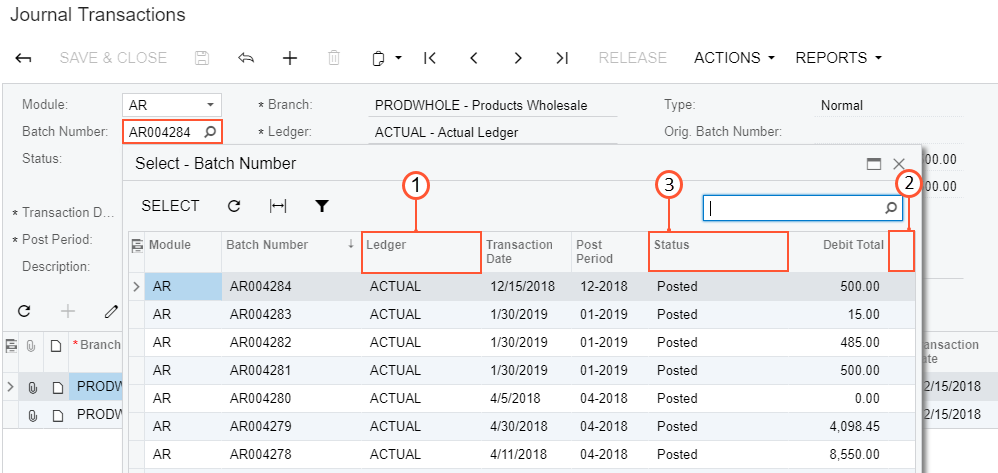
Task: Click magnifier in Batch Number field
Action: [x=210, y=131]
